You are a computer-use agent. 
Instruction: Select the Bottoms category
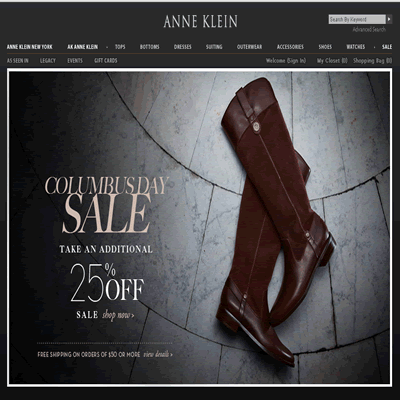pyautogui.click(x=149, y=47)
